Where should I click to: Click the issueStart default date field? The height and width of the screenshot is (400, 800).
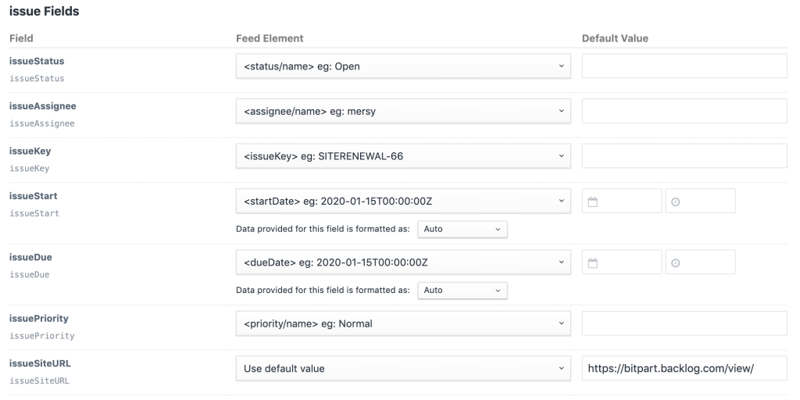point(629,202)
